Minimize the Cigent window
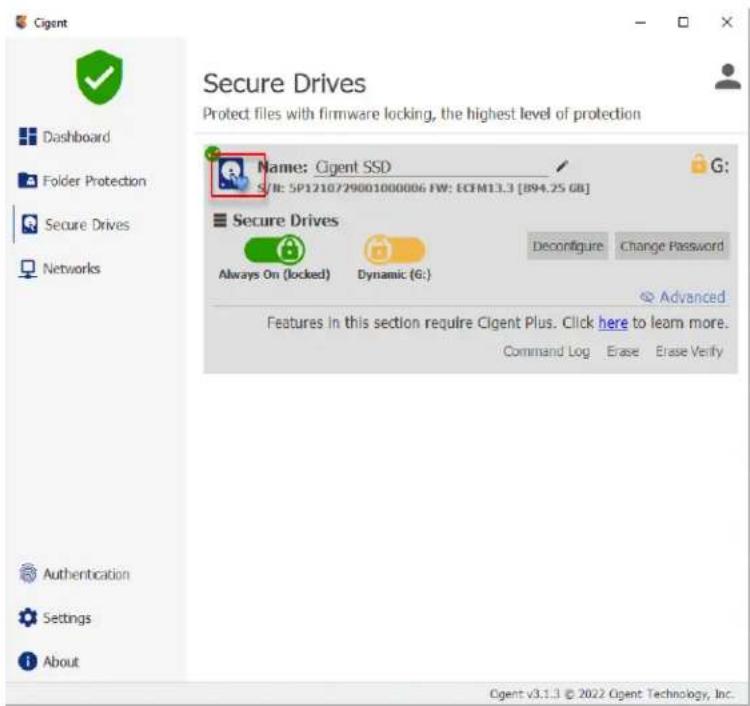This screenshot has height=706, width=750. pyautogui.click(x=640, y=22)
